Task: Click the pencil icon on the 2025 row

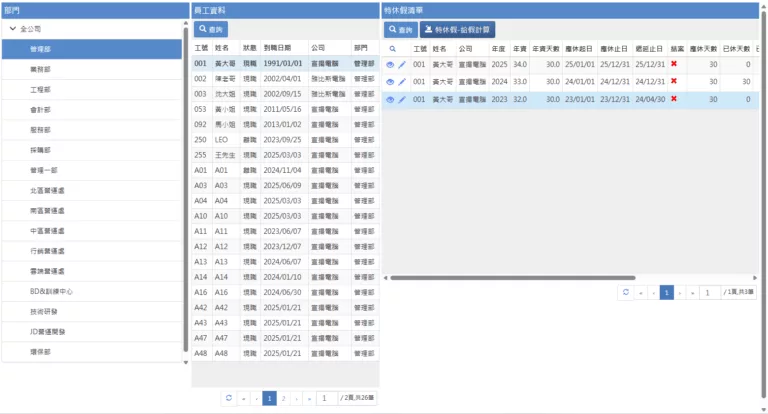Action: coord(402,64)
